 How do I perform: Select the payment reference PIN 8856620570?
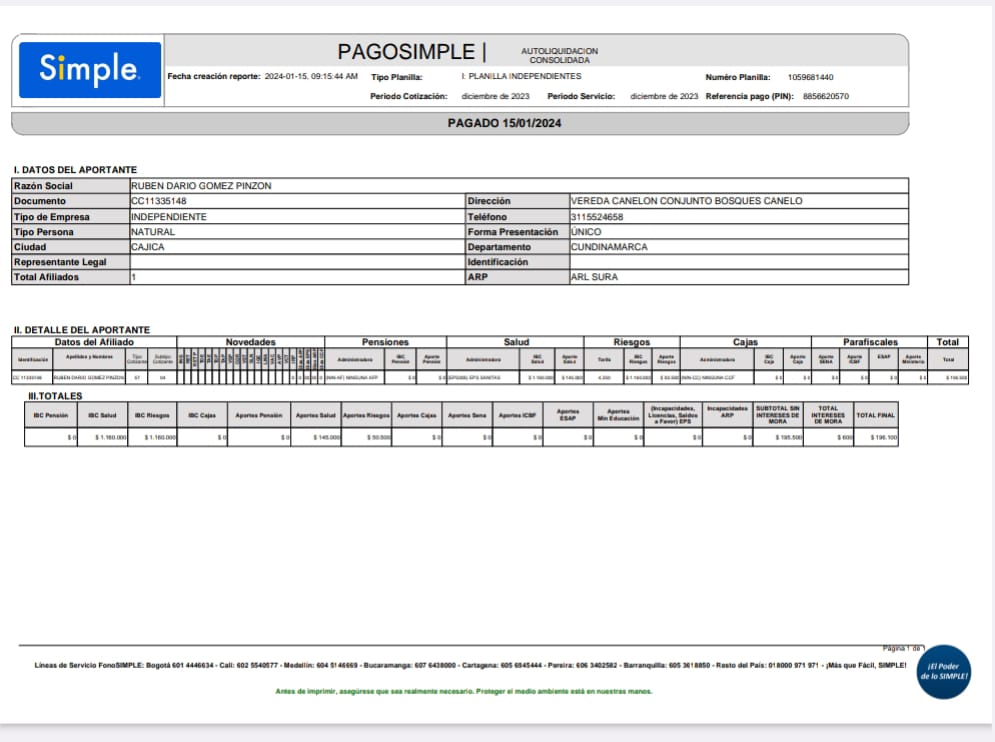[x=825, y=97]
